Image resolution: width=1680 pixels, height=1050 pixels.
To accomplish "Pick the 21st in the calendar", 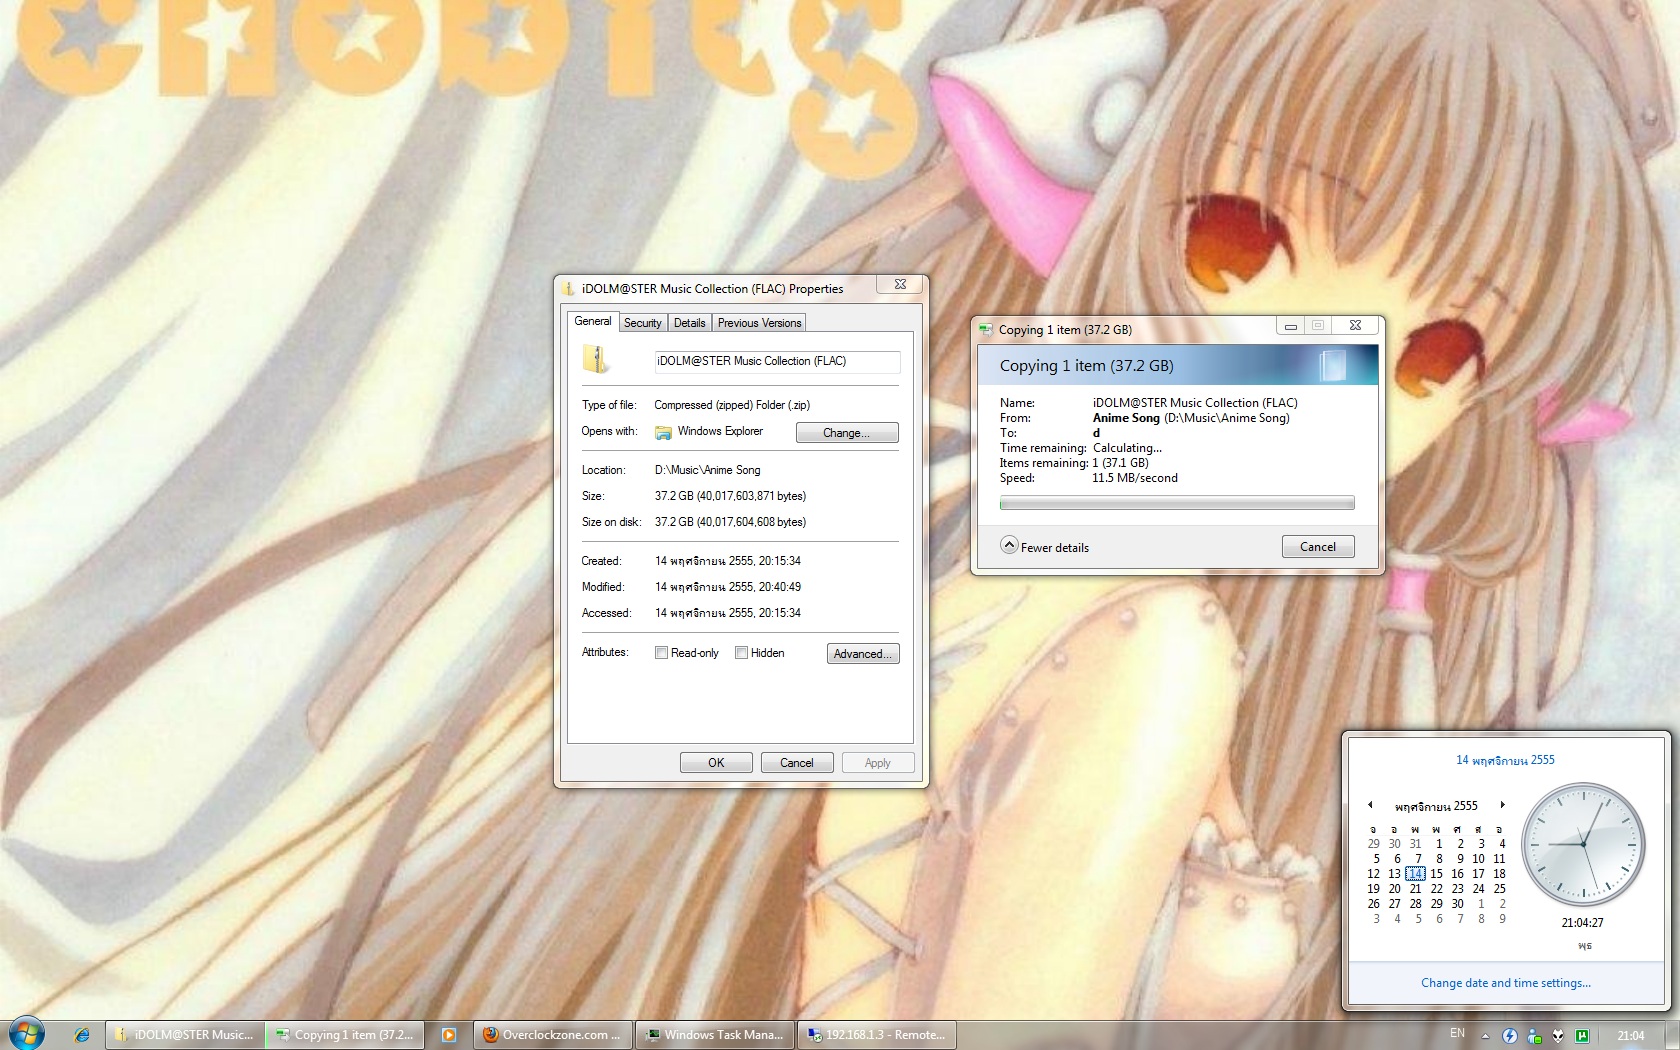I will (1415, 888).
